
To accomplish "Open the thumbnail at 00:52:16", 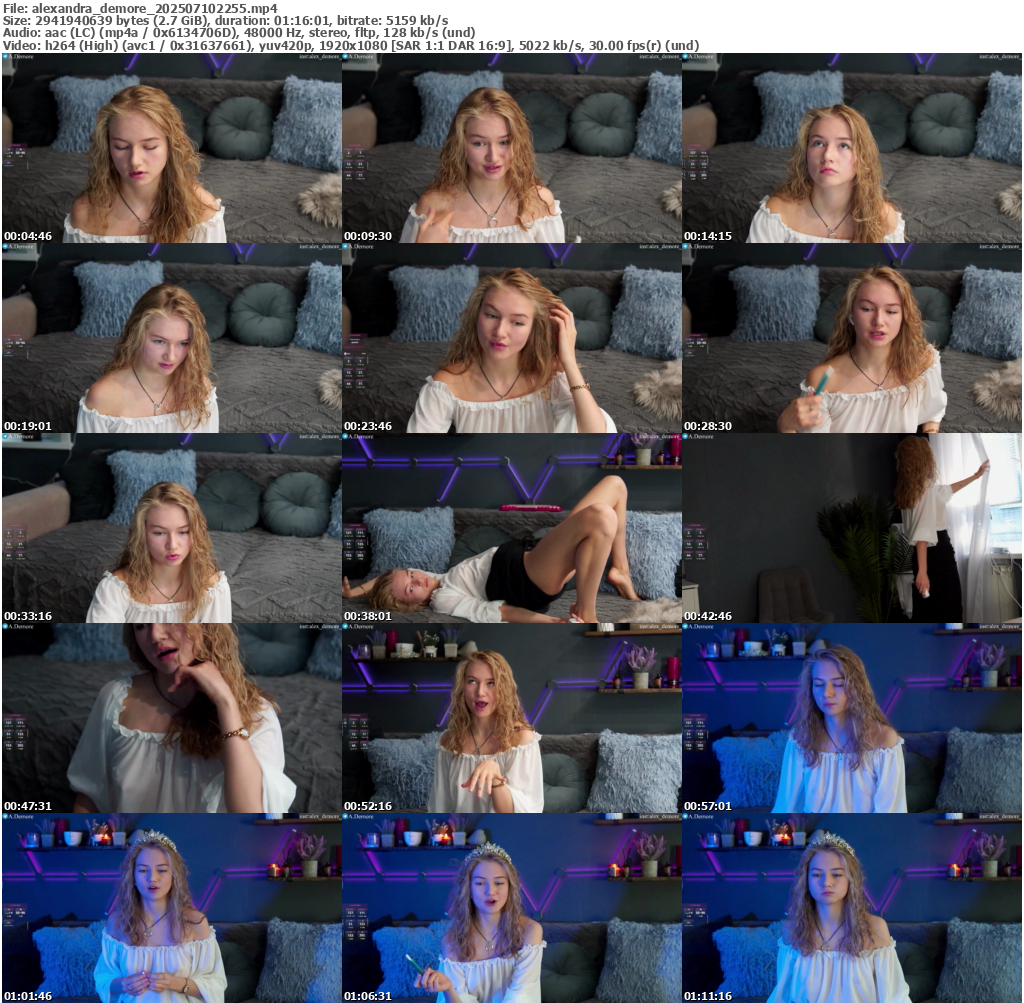I will coord(512,718).
